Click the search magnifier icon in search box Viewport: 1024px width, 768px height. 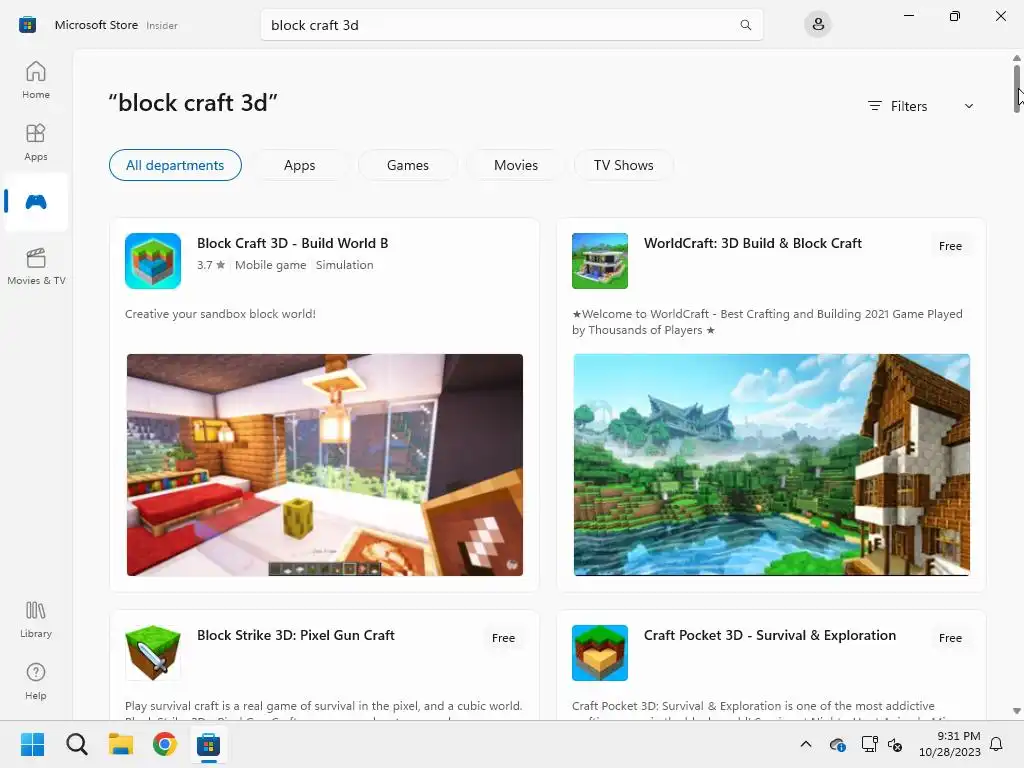click(x=745, y=25)
